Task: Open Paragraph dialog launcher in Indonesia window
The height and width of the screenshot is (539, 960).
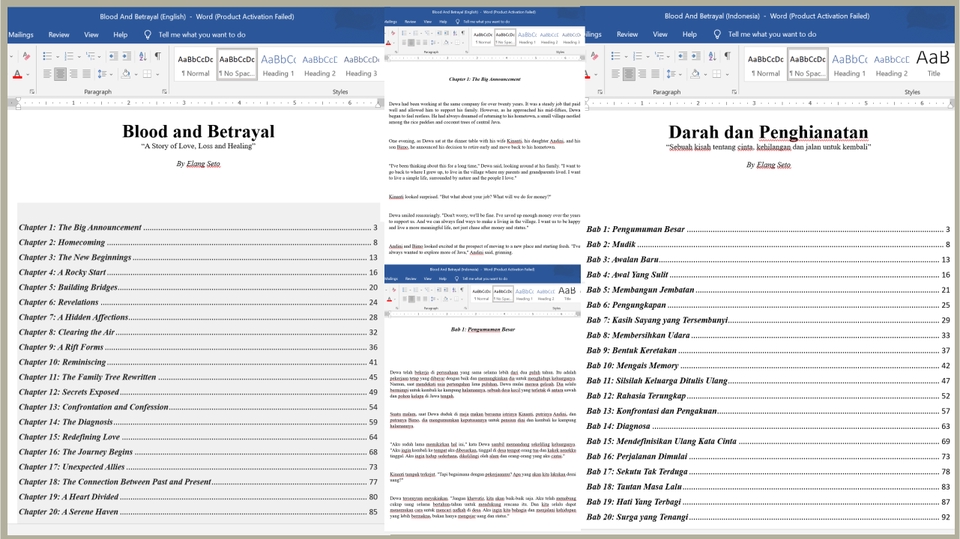Action: 734,92
